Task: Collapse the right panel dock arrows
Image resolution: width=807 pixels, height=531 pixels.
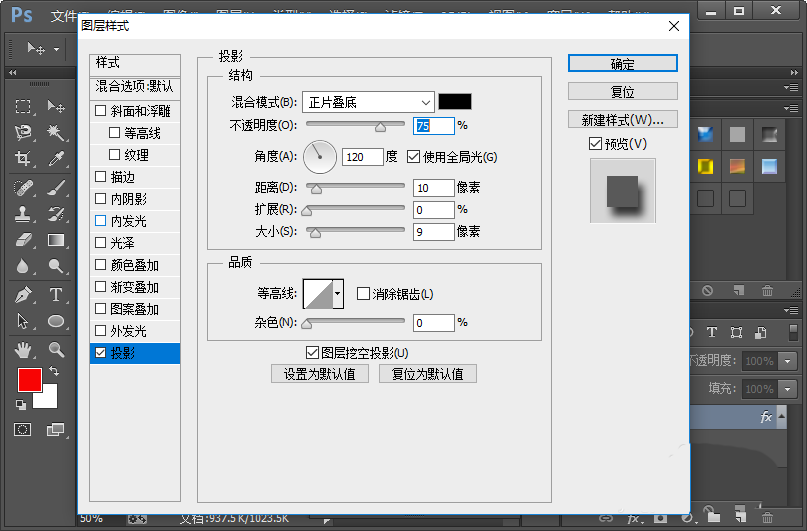Action: [x=794, y=73]
